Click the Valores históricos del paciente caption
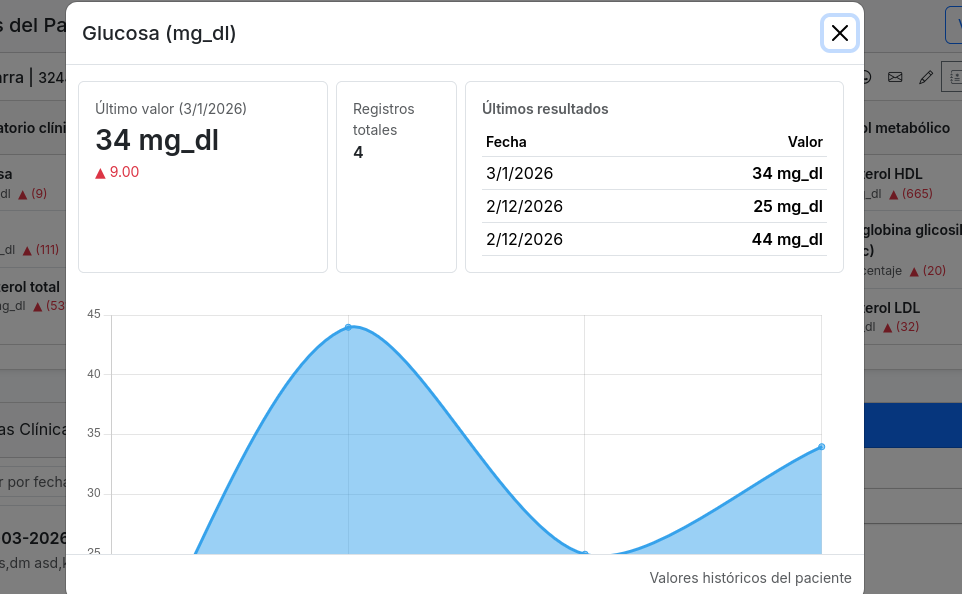The width and height of the screenshot is (962, 594). (750, 578)
